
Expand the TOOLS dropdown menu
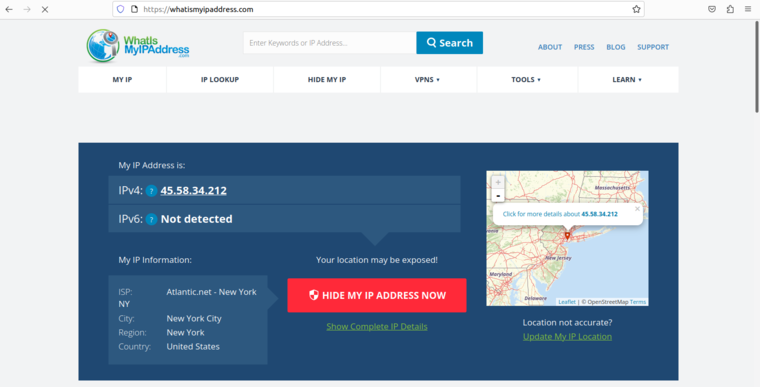click(526, 80)
